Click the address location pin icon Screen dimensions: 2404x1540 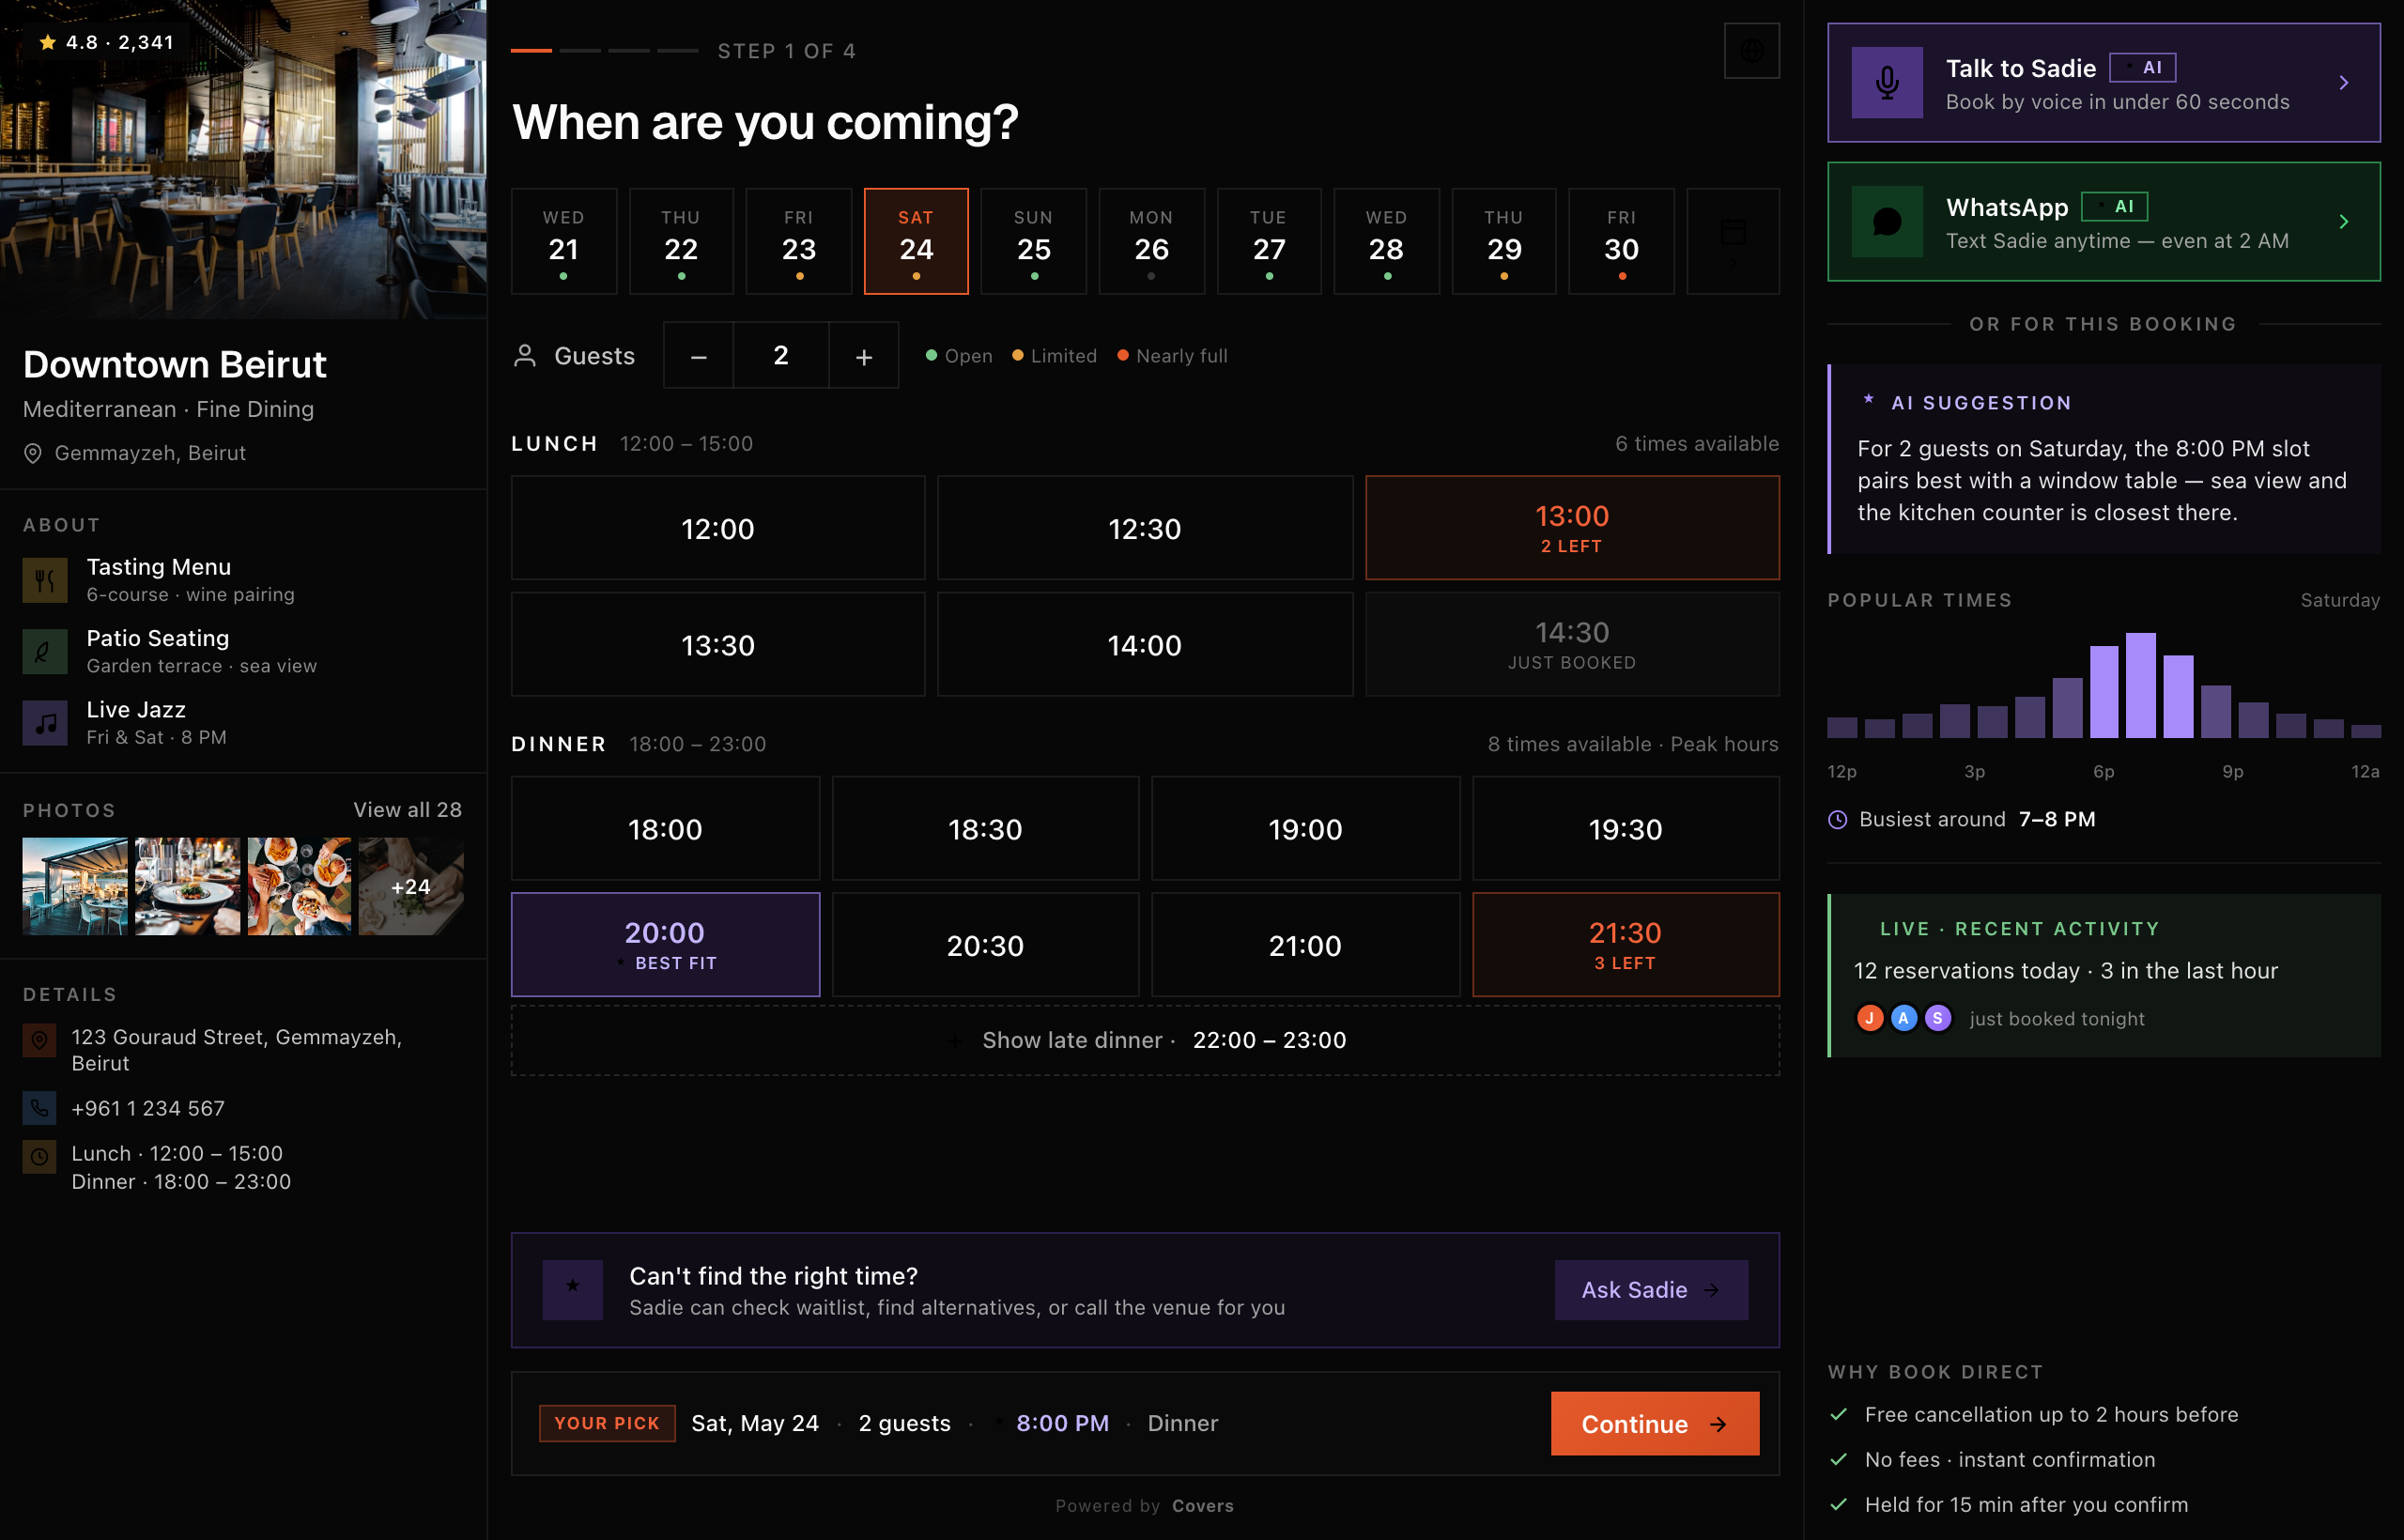[39, 1040]
